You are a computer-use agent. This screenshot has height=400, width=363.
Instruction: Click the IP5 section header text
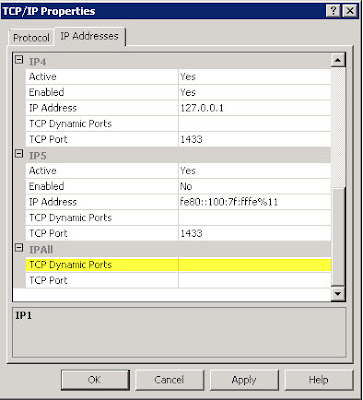pyautogui.click(x=38, y=156)
